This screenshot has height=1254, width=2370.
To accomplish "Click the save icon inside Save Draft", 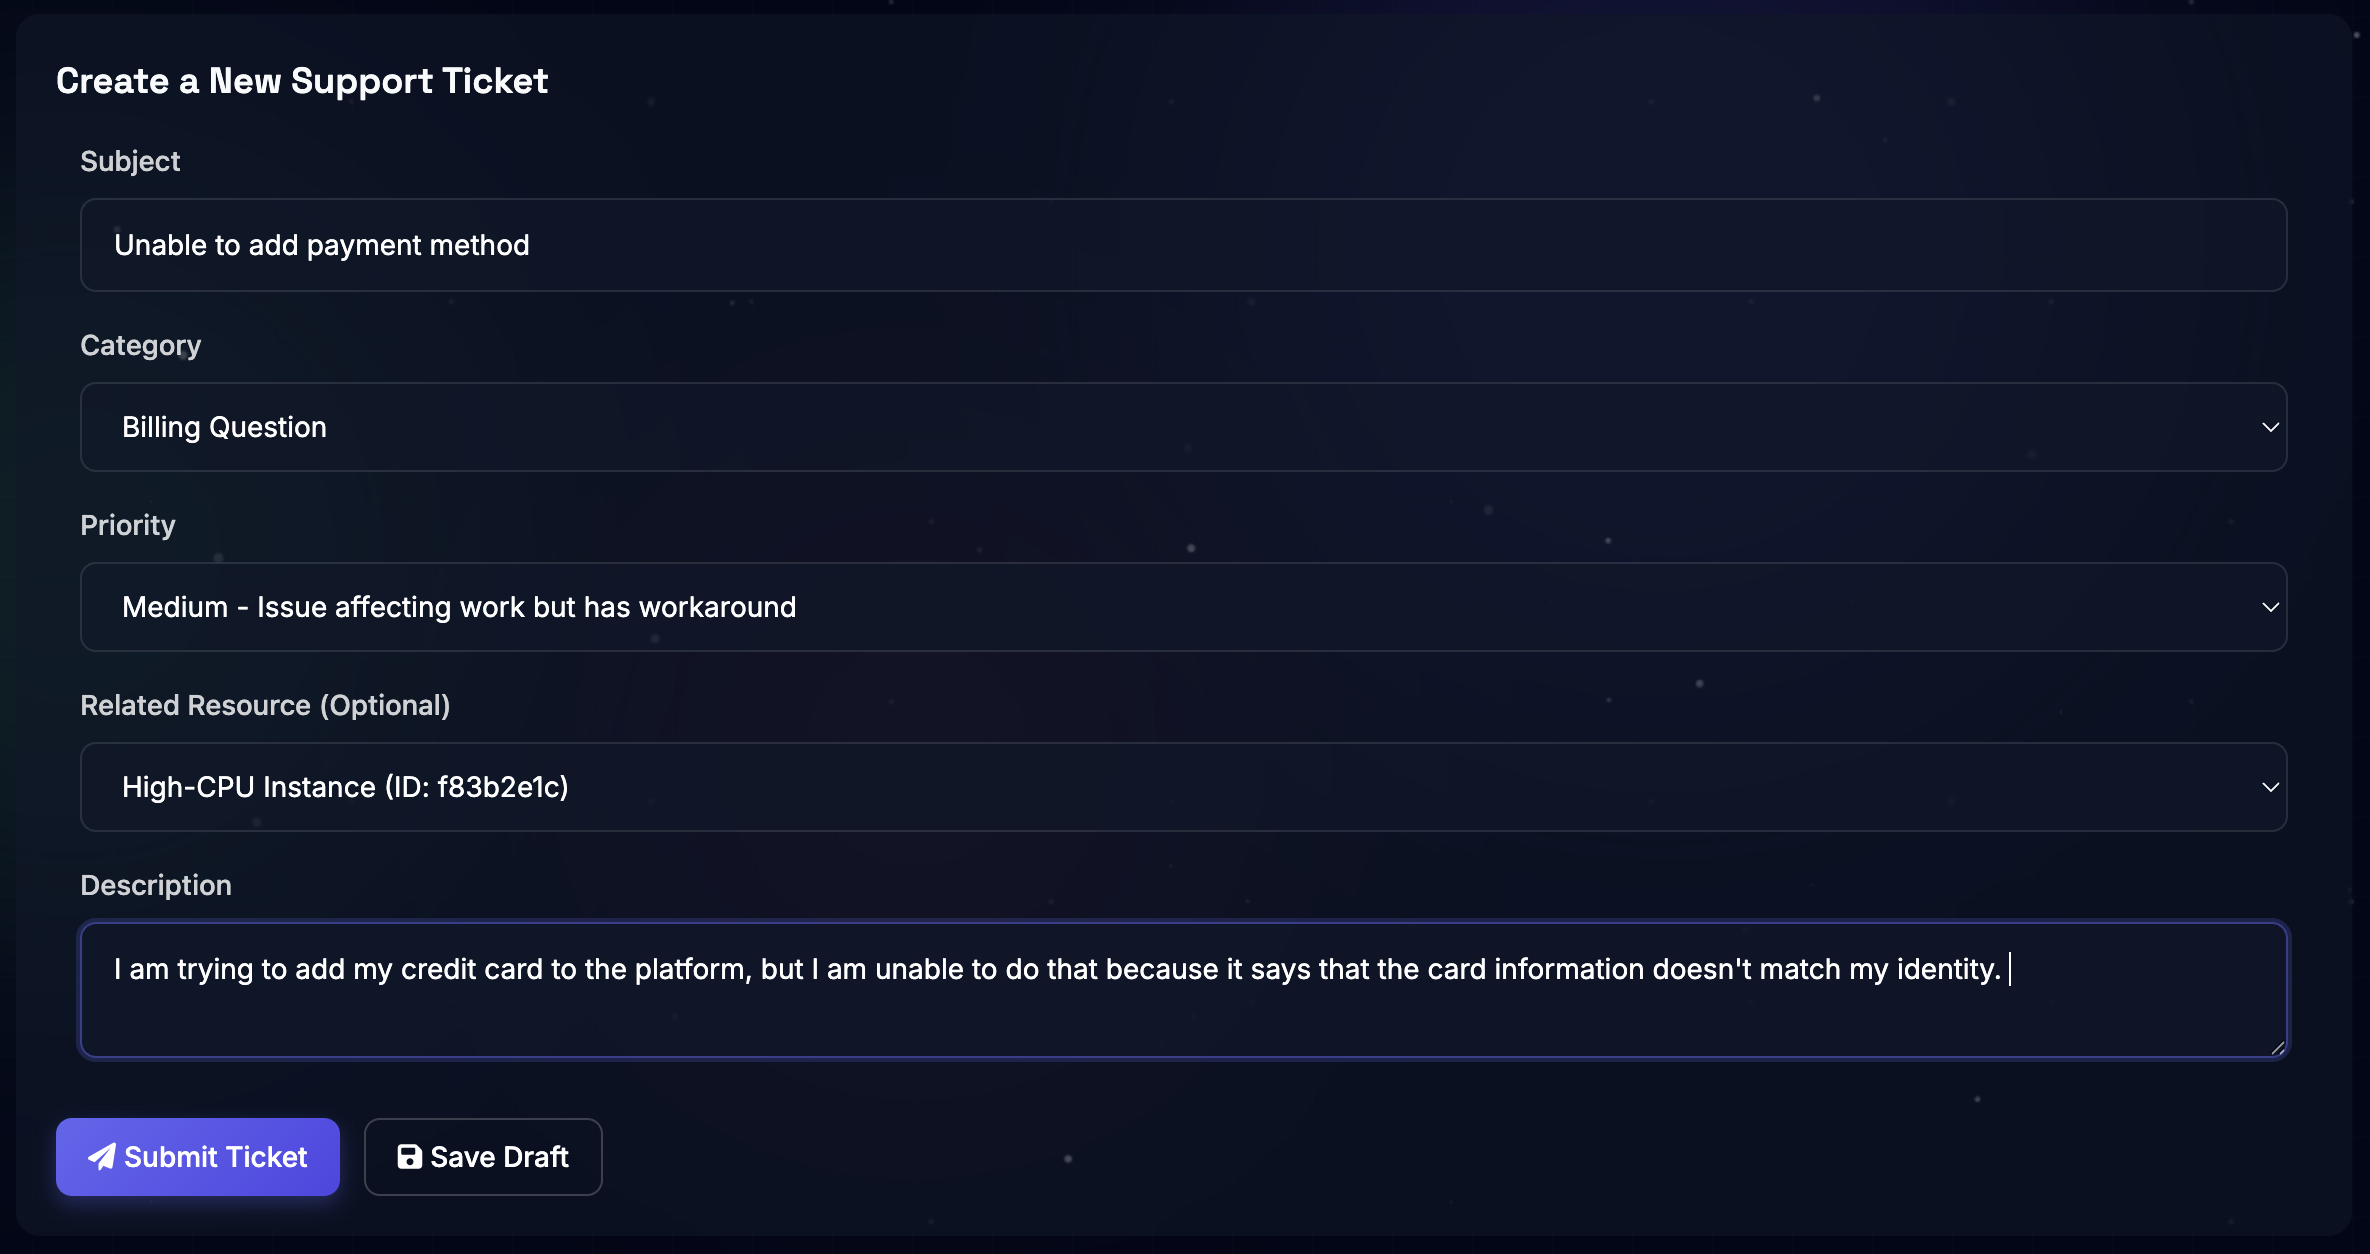I will point(410,1156).
